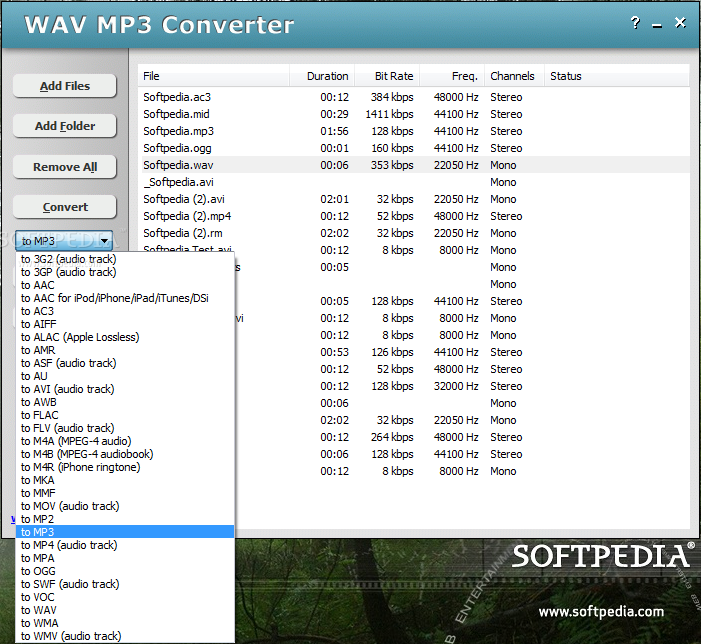This screenshot has width=701, height=644.
Task: Click the Remove All button
Action: coord(65,167)
